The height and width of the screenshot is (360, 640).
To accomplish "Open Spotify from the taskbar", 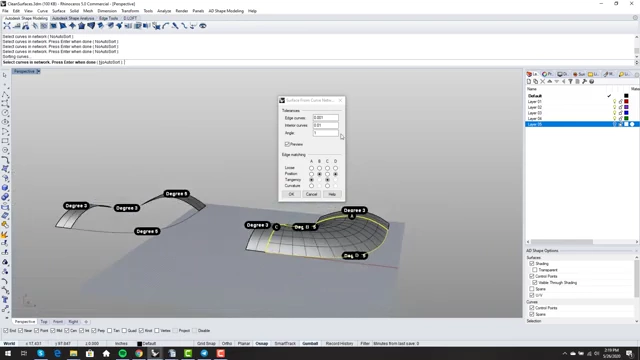I will pyautogui.click(x=122, y=353).
